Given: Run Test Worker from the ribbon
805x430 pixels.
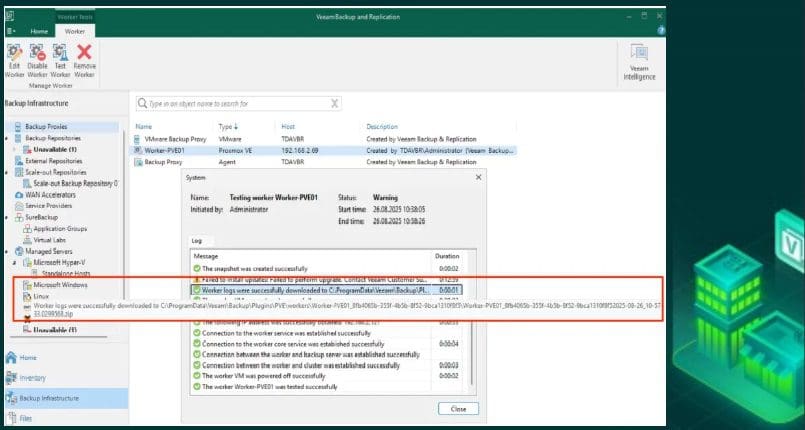Looking at the screenshot, I should [60, 60].
